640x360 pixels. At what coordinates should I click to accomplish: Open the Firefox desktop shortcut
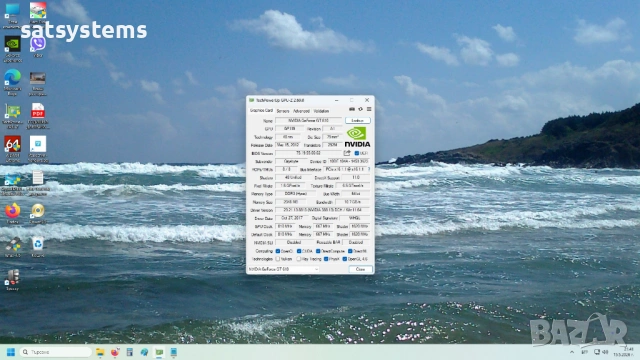pos(13,211)
